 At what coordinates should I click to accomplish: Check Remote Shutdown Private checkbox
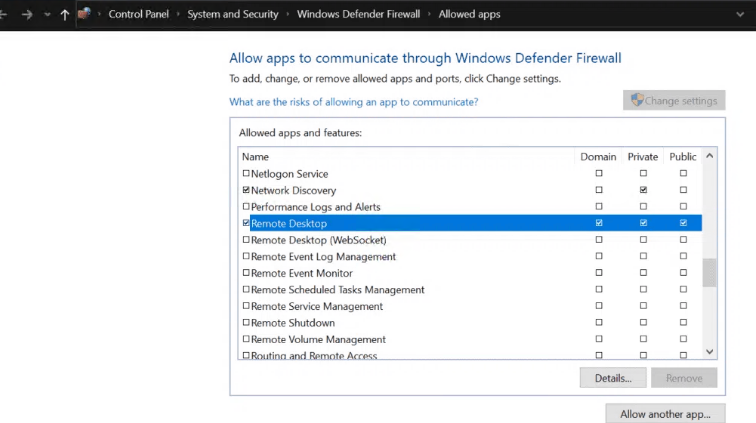tap(643, 322)
